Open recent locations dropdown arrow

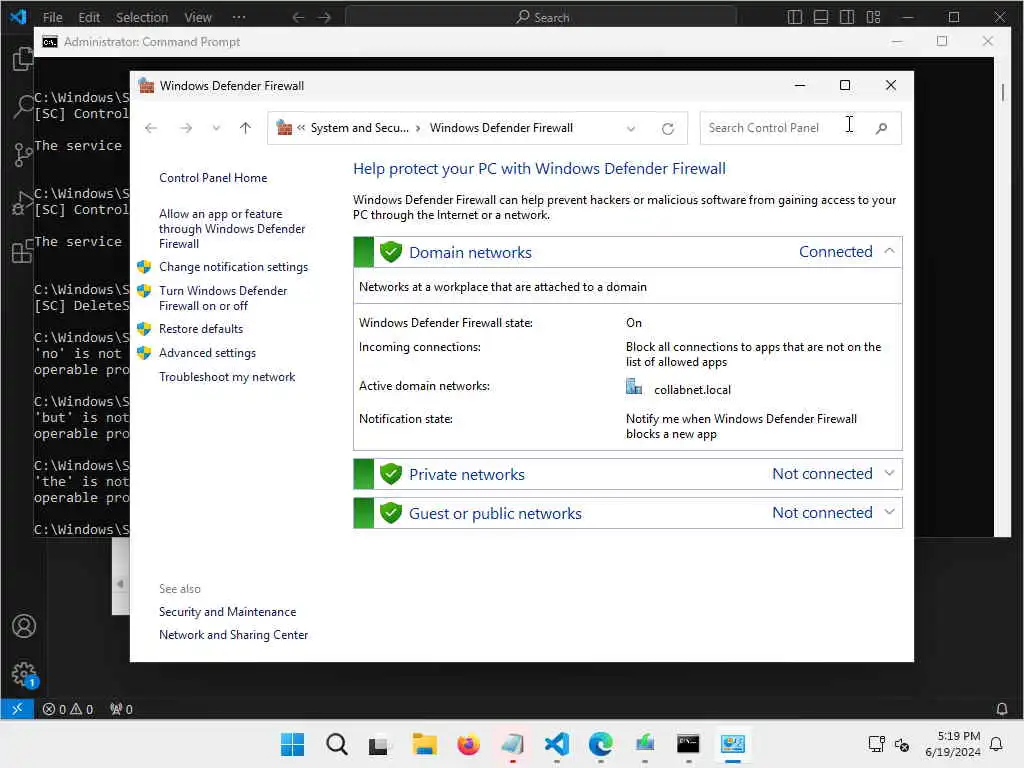pos(216,128)
